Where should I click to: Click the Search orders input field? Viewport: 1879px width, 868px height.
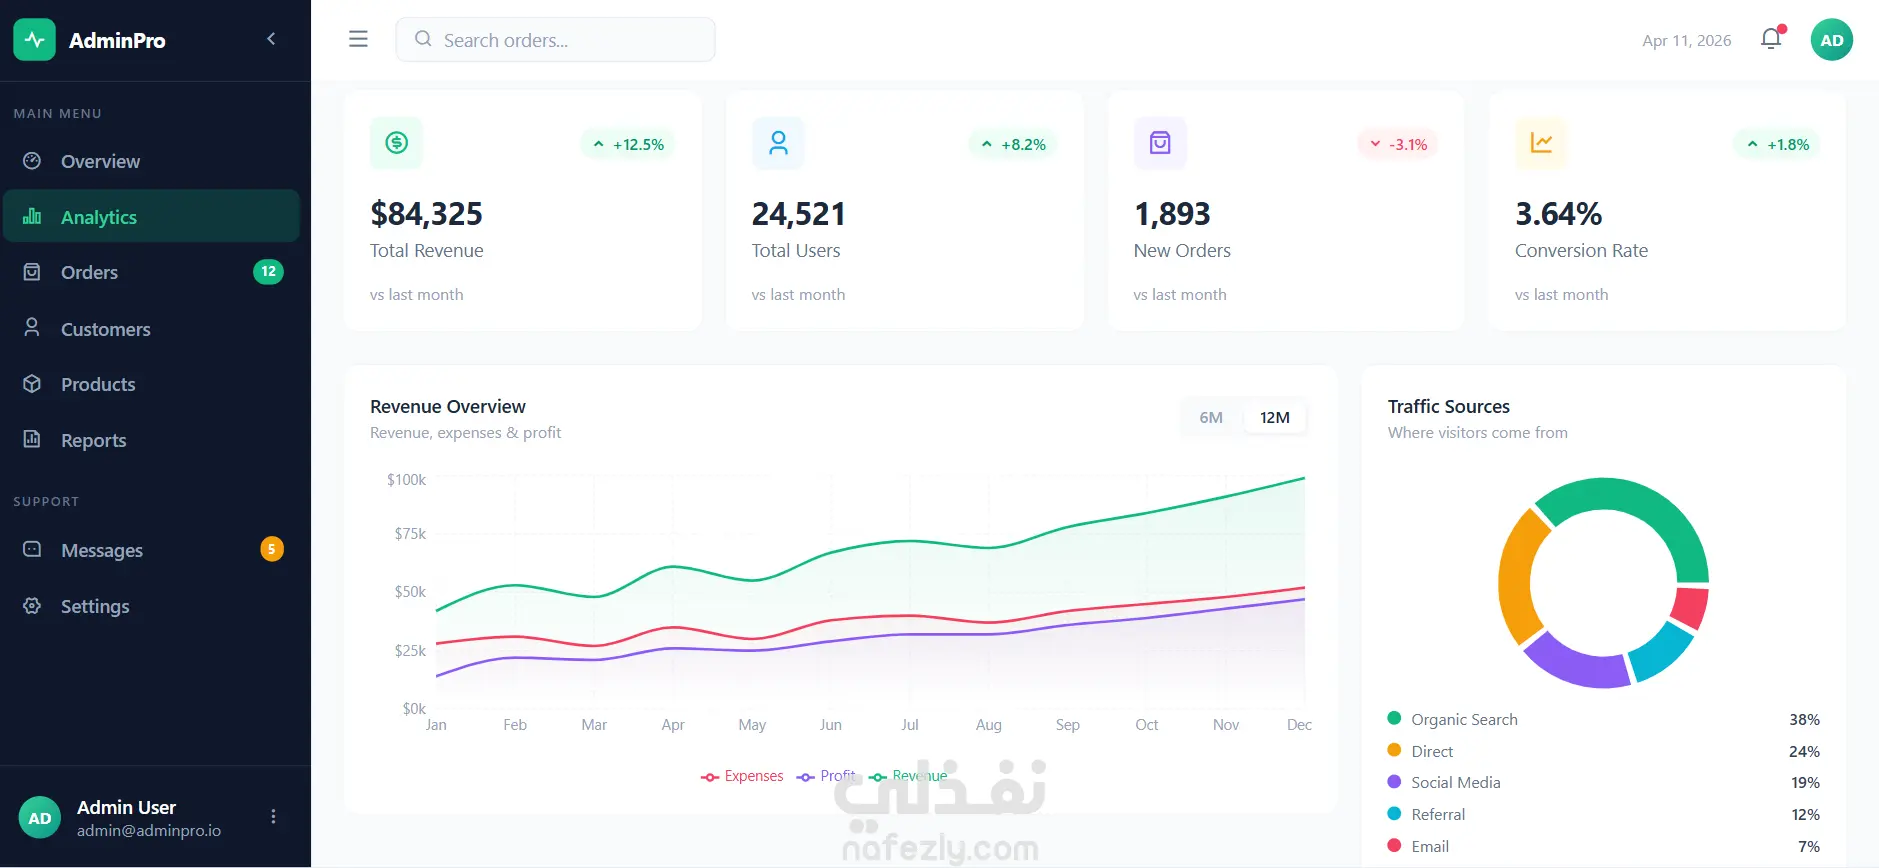556,40
